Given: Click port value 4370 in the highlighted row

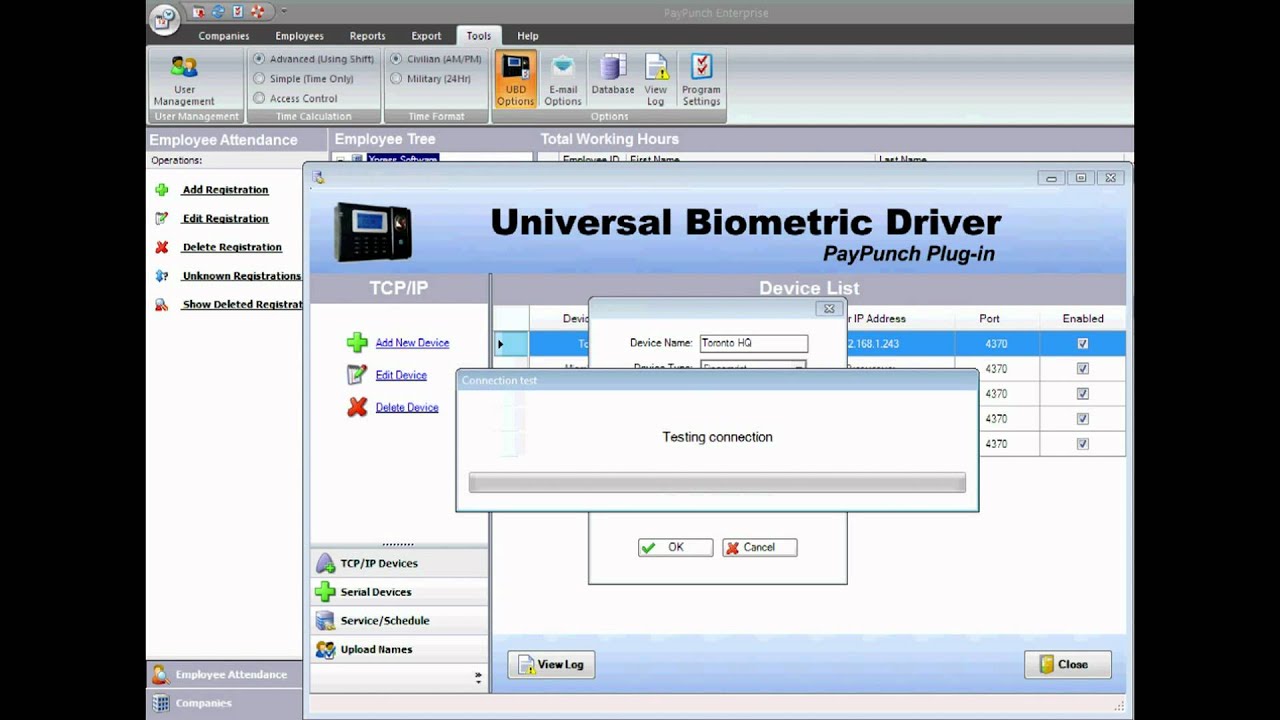Looking at the screenshot, I should pyautogui.click(x=996, y=344).
